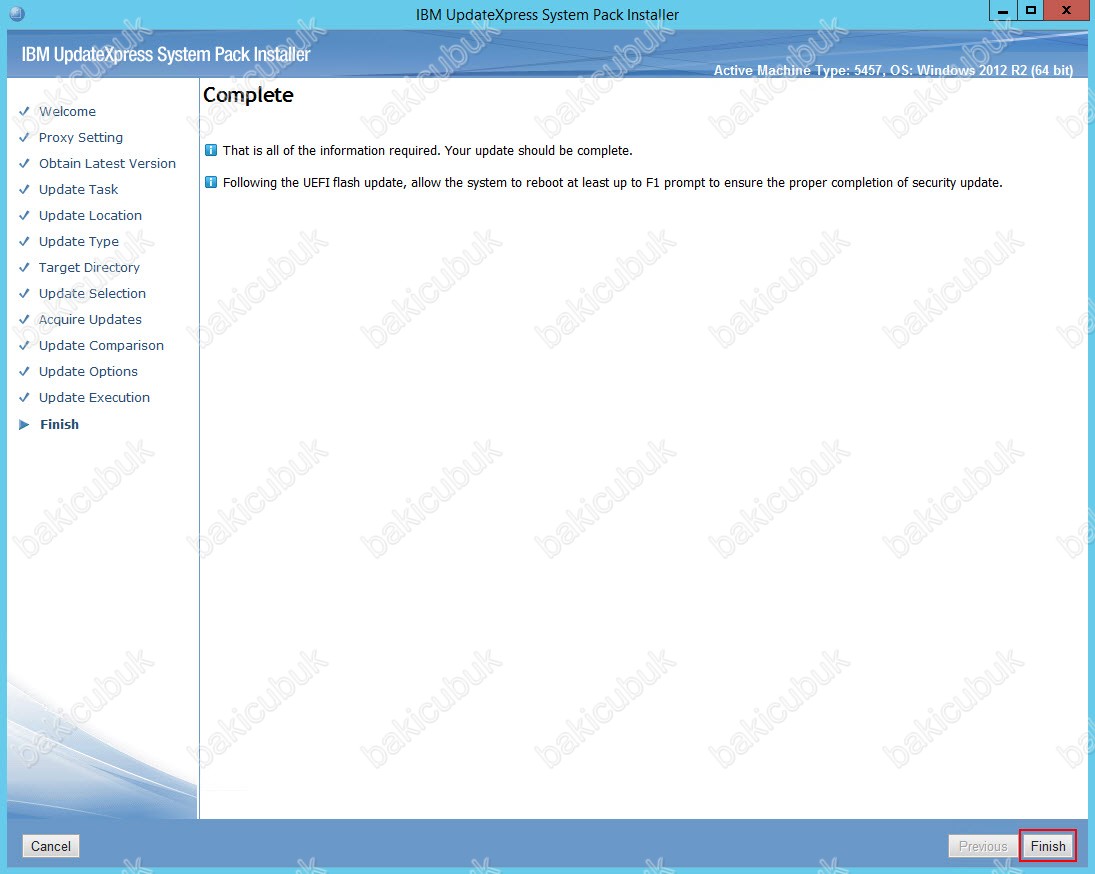Click the checkmark icon beside Obtain Latest Version
The image size is (1095, 874).
[x=24, y=163]
